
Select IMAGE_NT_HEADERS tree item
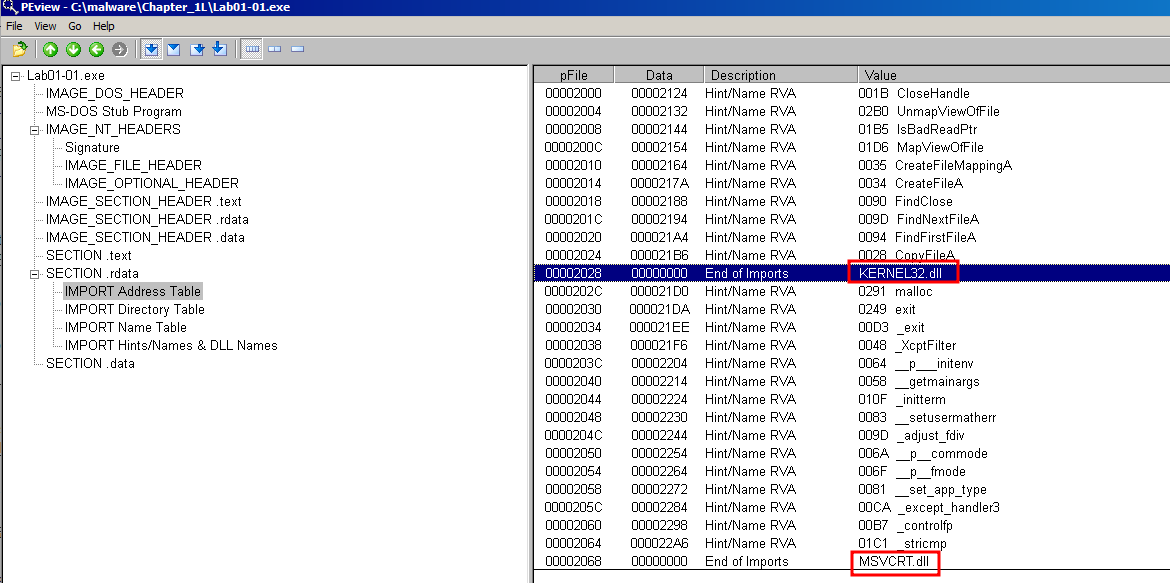click(x=113, y=130)
